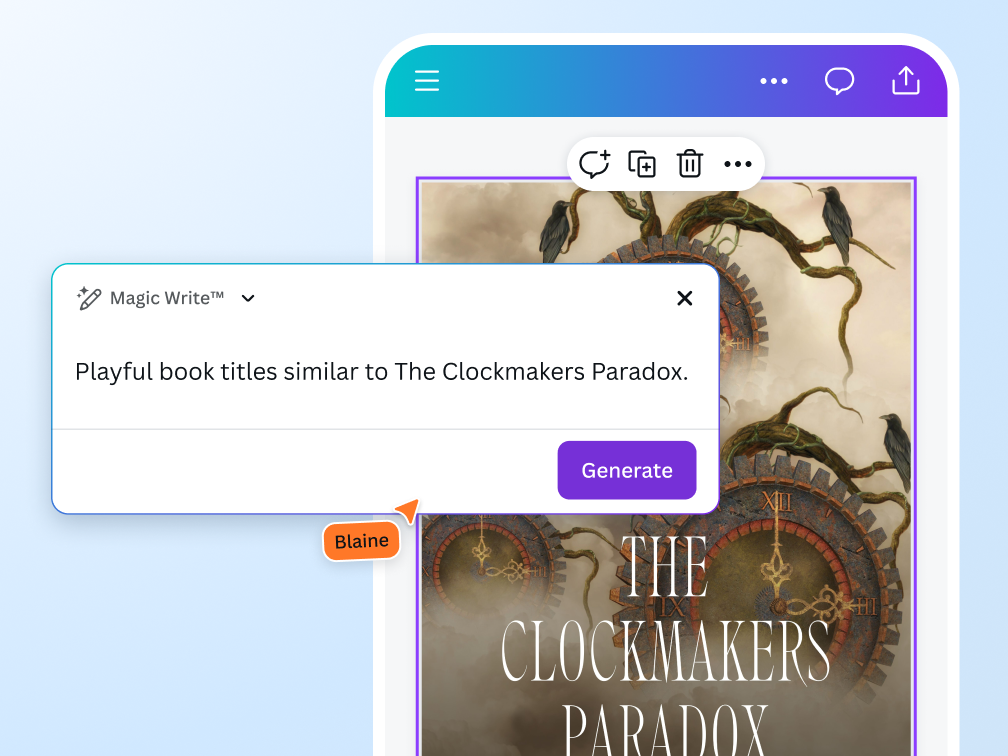Click into the Playful book titles prompt field
The width and height of the screenshot is (1008, 756).
382,372
